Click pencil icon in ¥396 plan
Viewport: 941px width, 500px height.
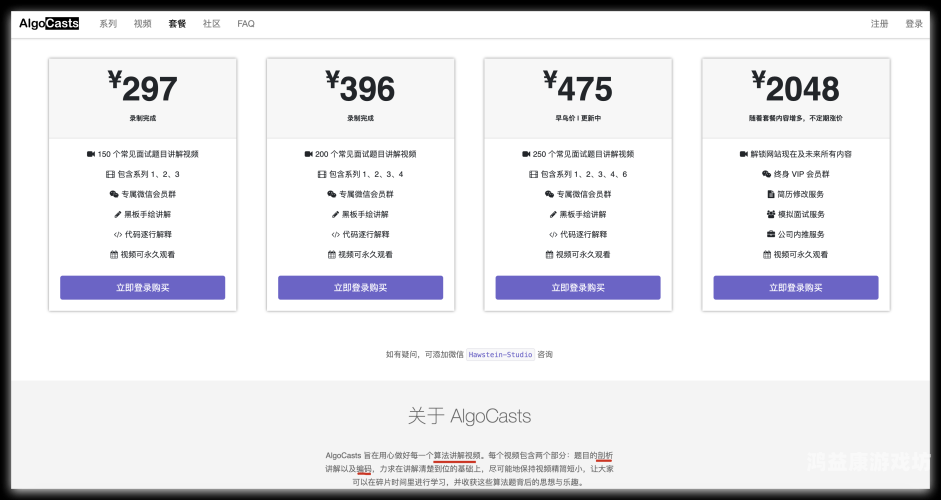click(x=335, y=214)
